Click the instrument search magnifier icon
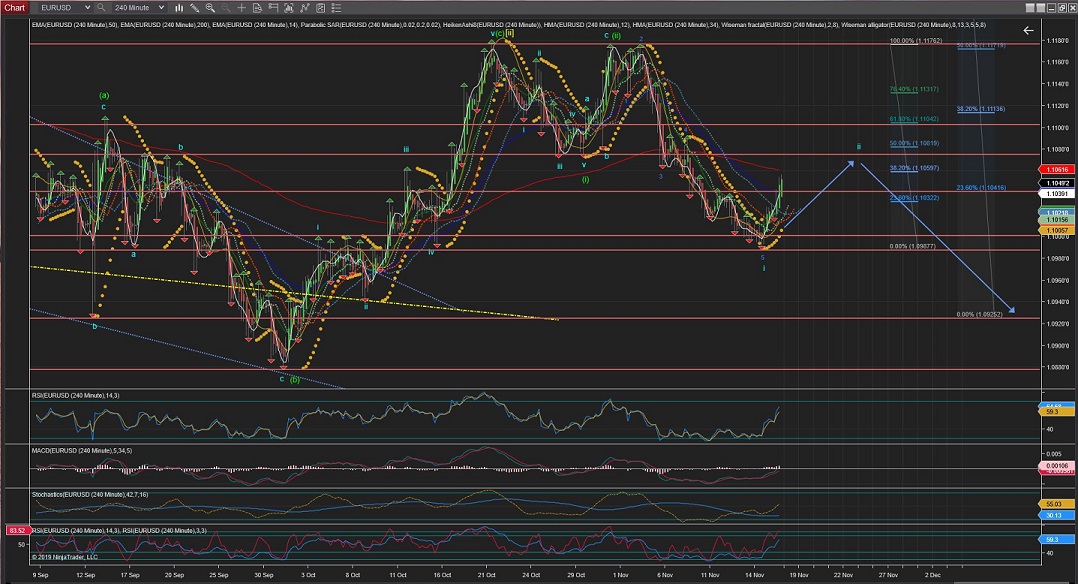This screenshot has width=1078, height=584. pos(100,8)
